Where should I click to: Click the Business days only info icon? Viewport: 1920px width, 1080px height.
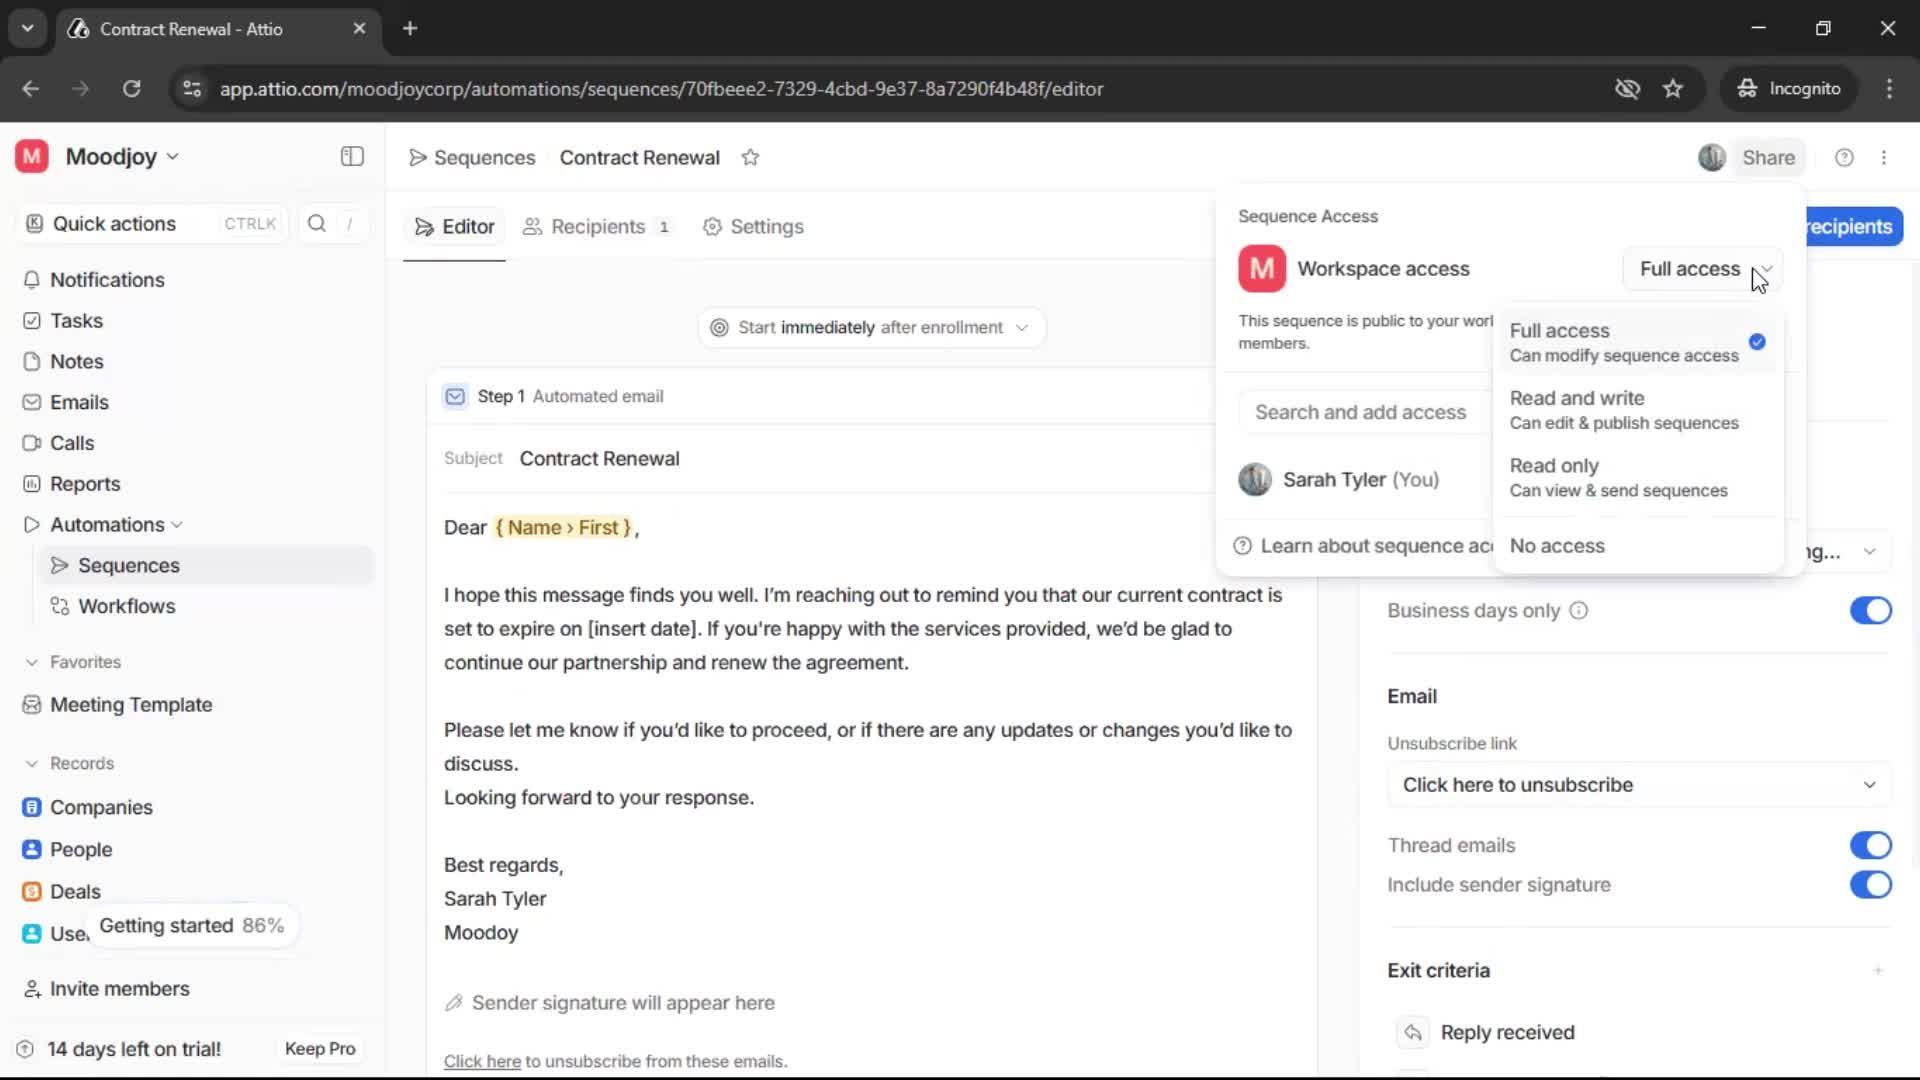[x=1578, y=611]
